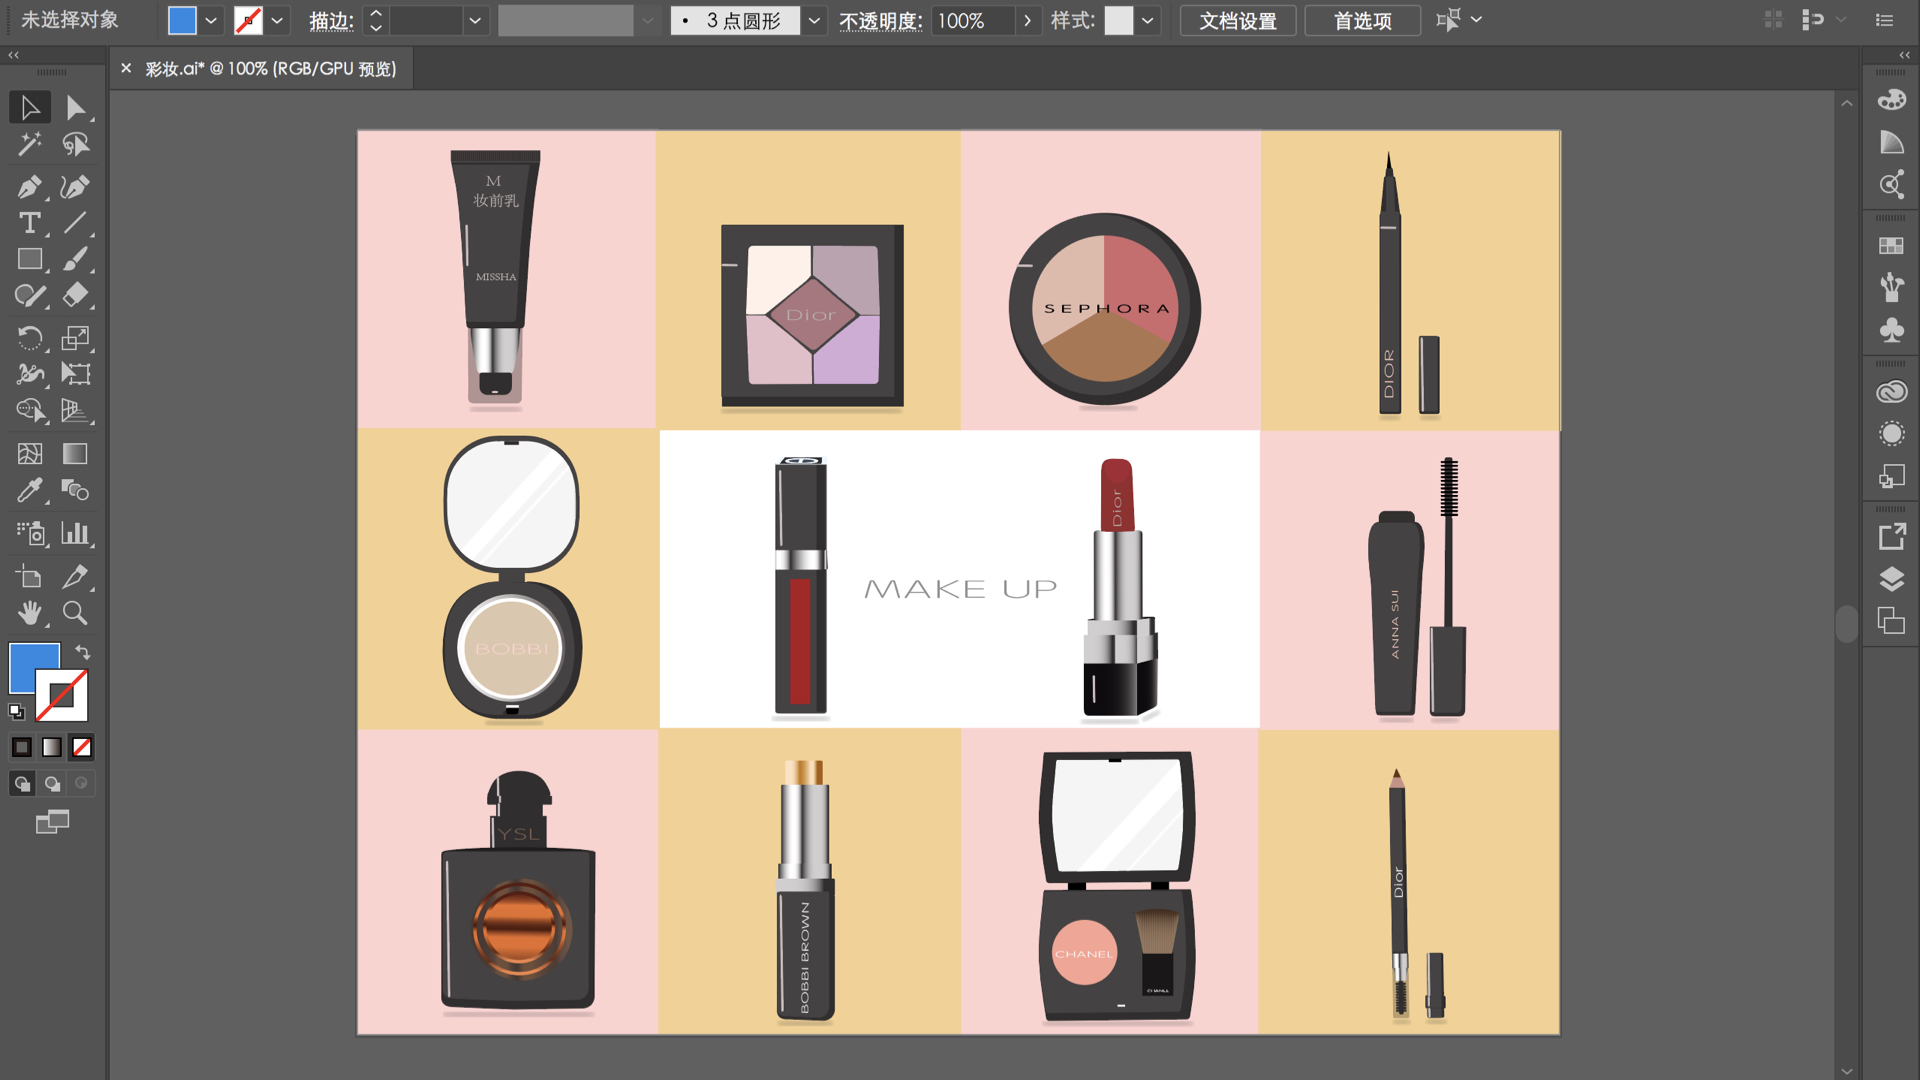Click the blue fill color swatch
Viewport: 1920px width, 1080px height.
(182, 20)
